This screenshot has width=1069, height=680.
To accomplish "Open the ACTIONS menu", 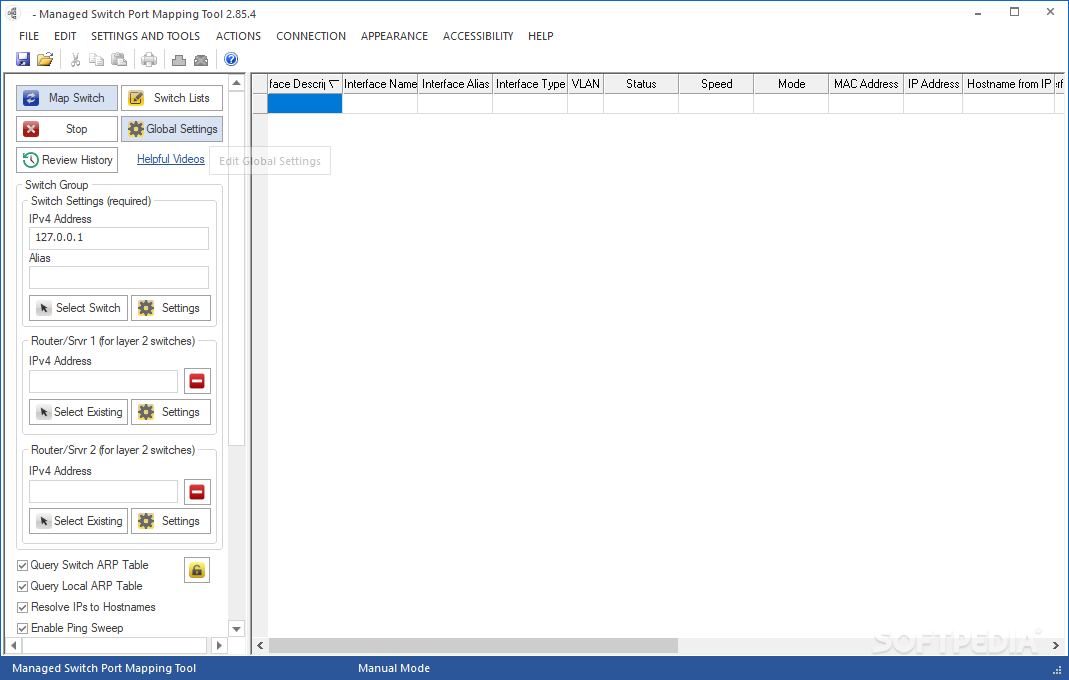I will pos(238,36).
